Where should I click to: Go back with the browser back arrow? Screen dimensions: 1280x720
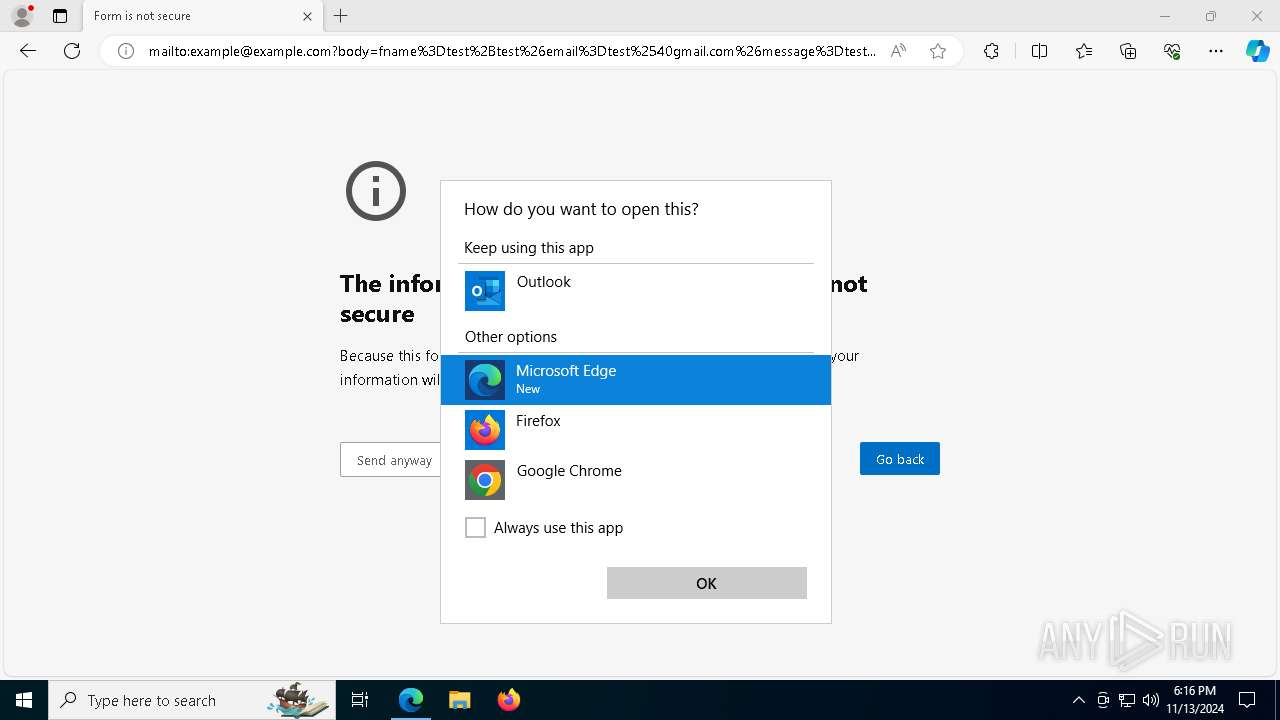point(28,51)
